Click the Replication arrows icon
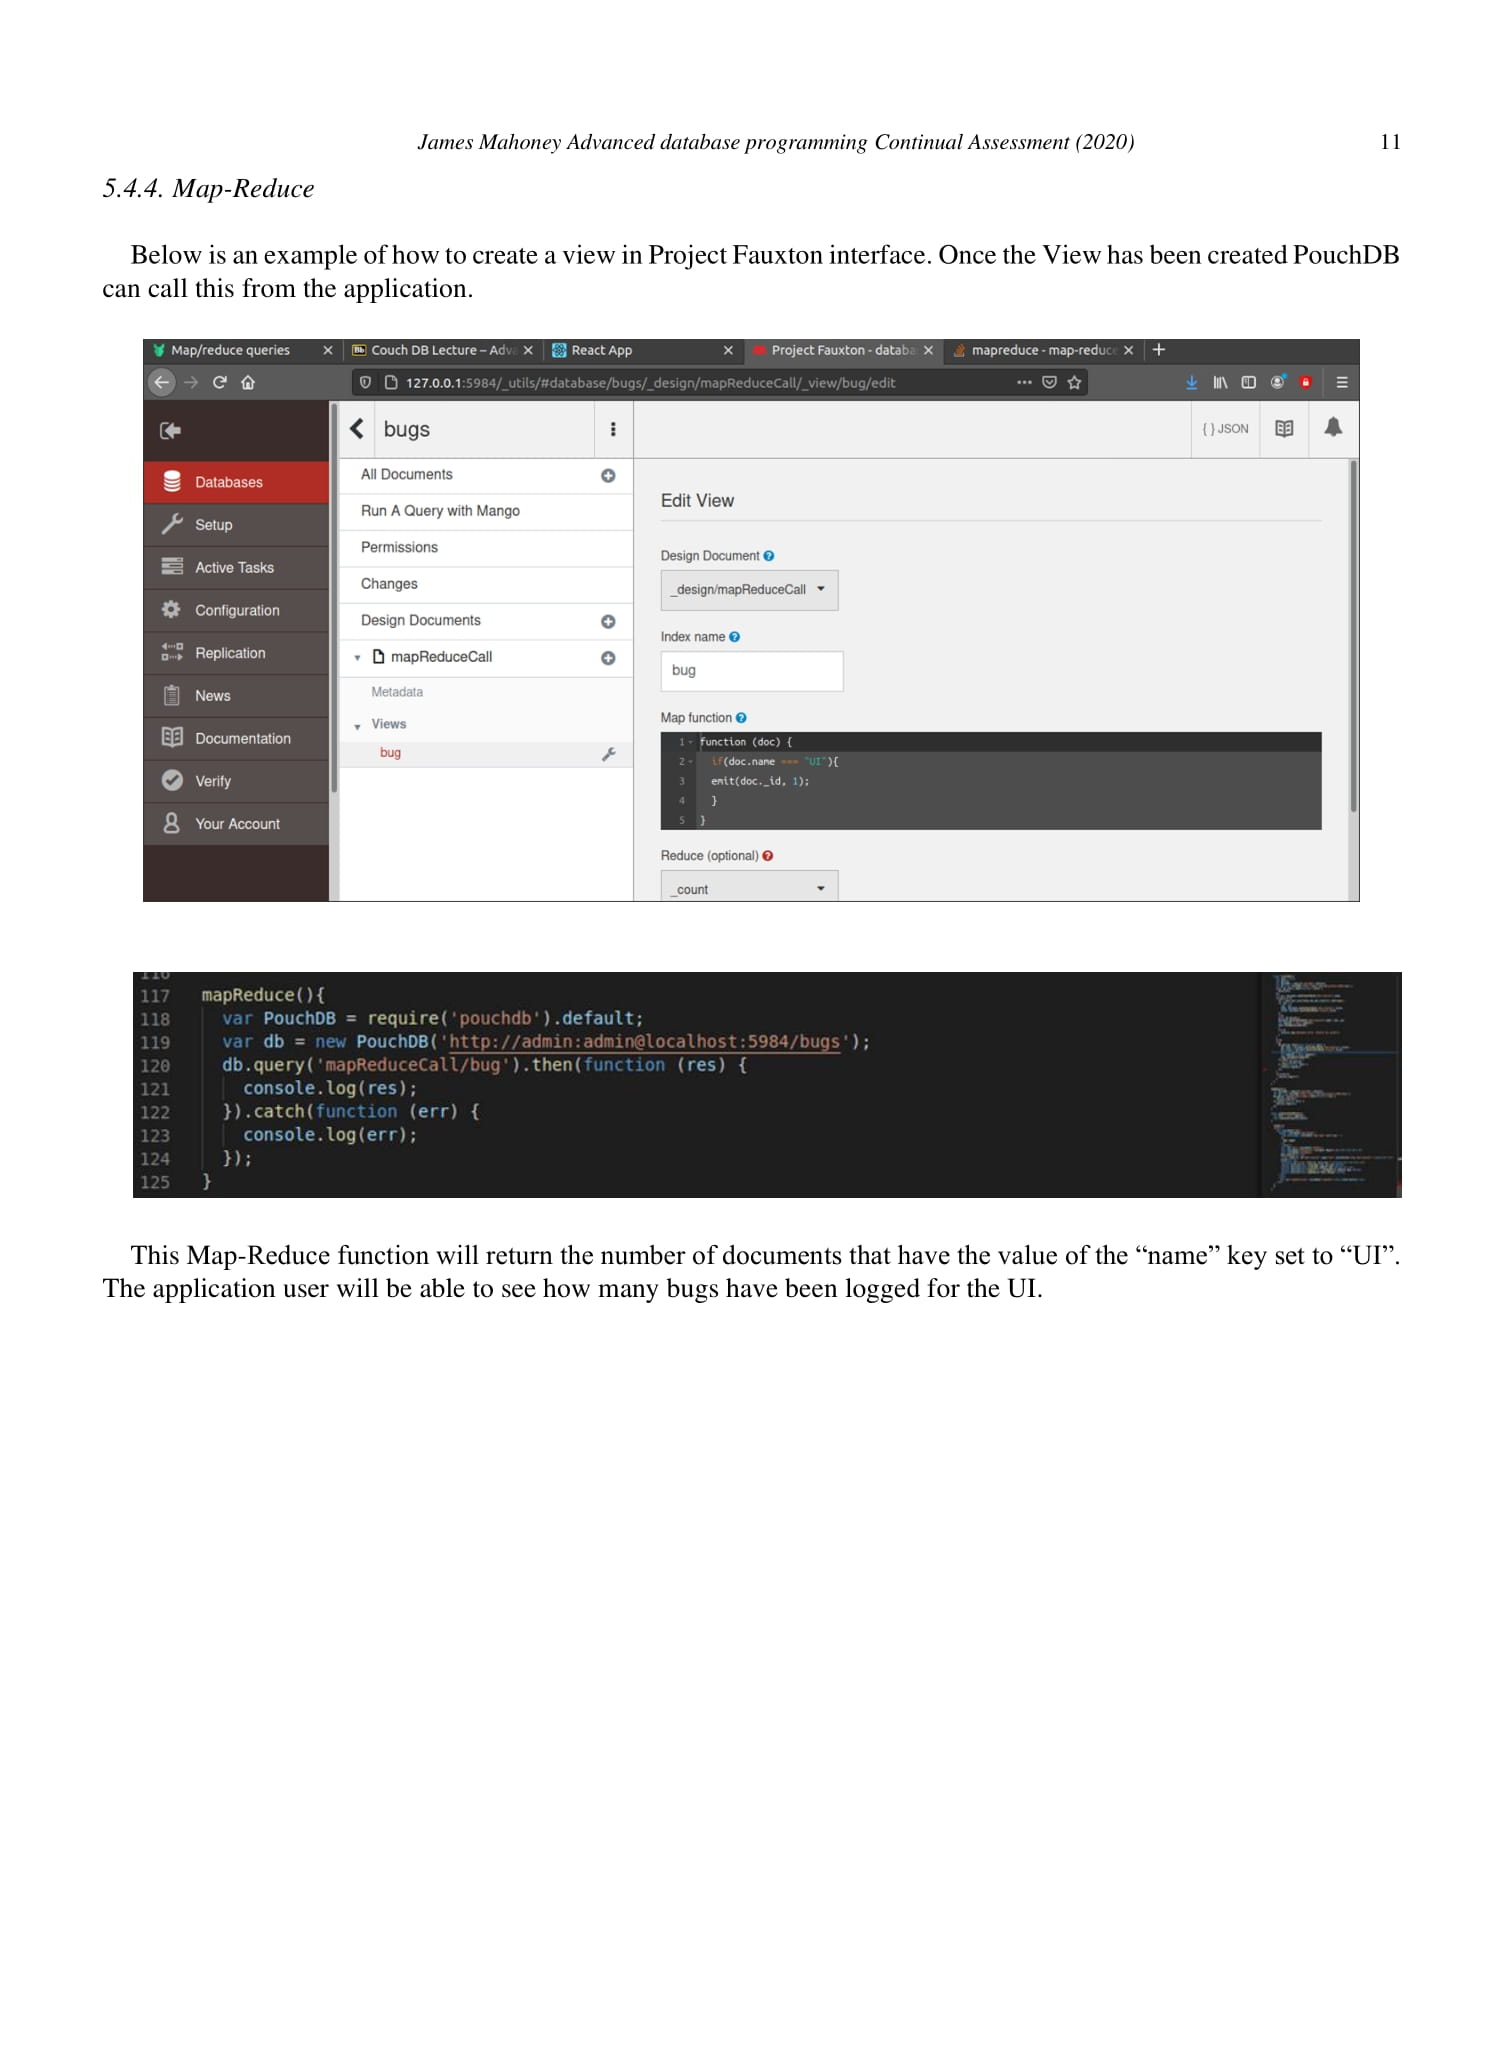Image resolution: width=1512 pixels, height=2064 pixels. point(172,652)
